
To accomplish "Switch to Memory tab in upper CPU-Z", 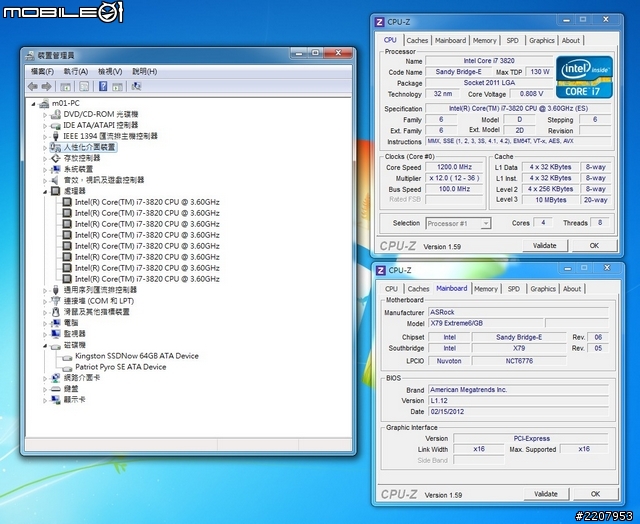I will click(x=484, y=40).
